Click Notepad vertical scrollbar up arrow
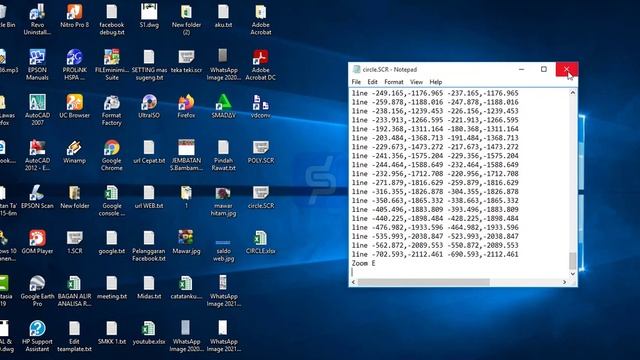 (572, 93)
